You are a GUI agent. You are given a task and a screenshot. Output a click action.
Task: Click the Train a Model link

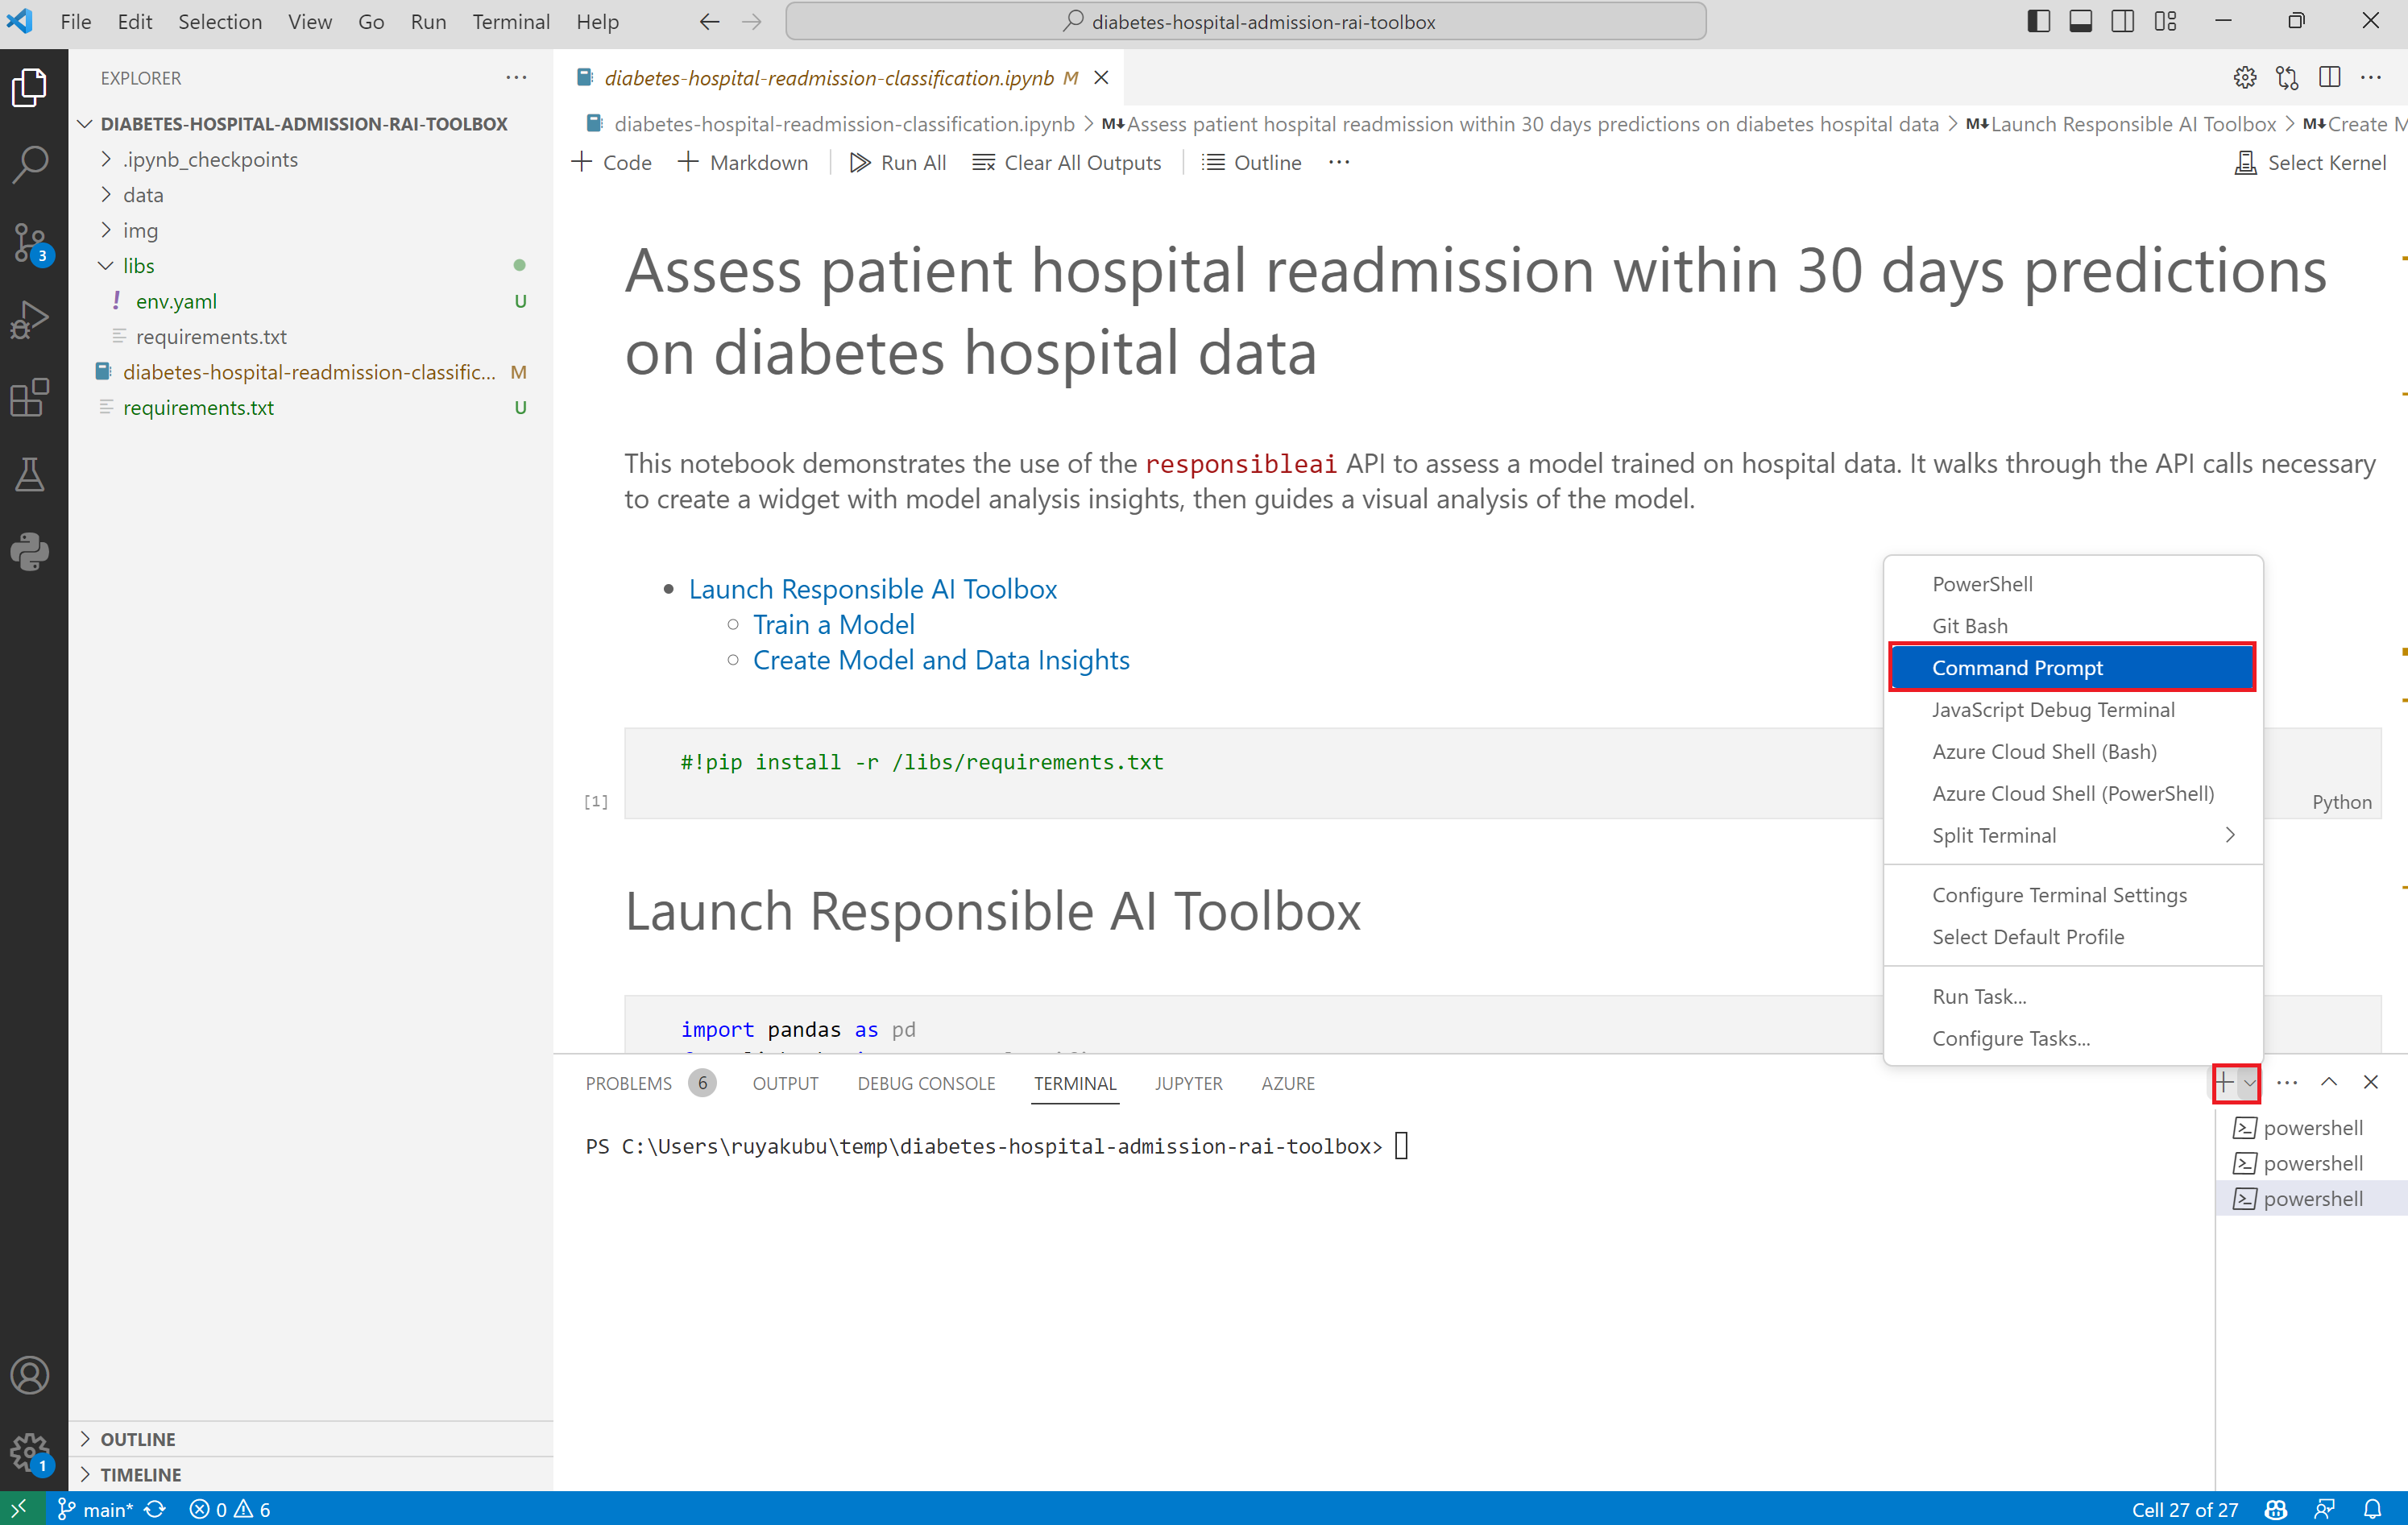(x=832, y=623)
